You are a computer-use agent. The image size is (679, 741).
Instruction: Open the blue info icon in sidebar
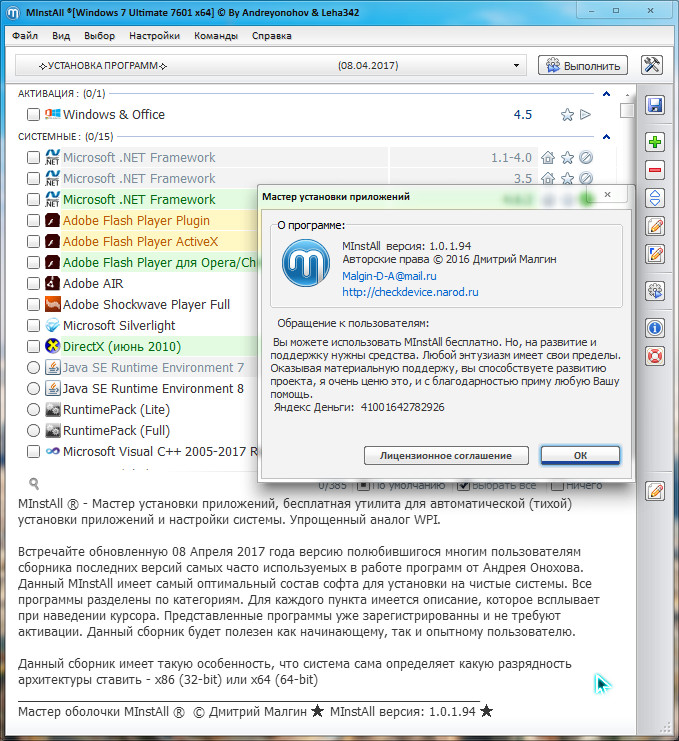click(655, 327)
